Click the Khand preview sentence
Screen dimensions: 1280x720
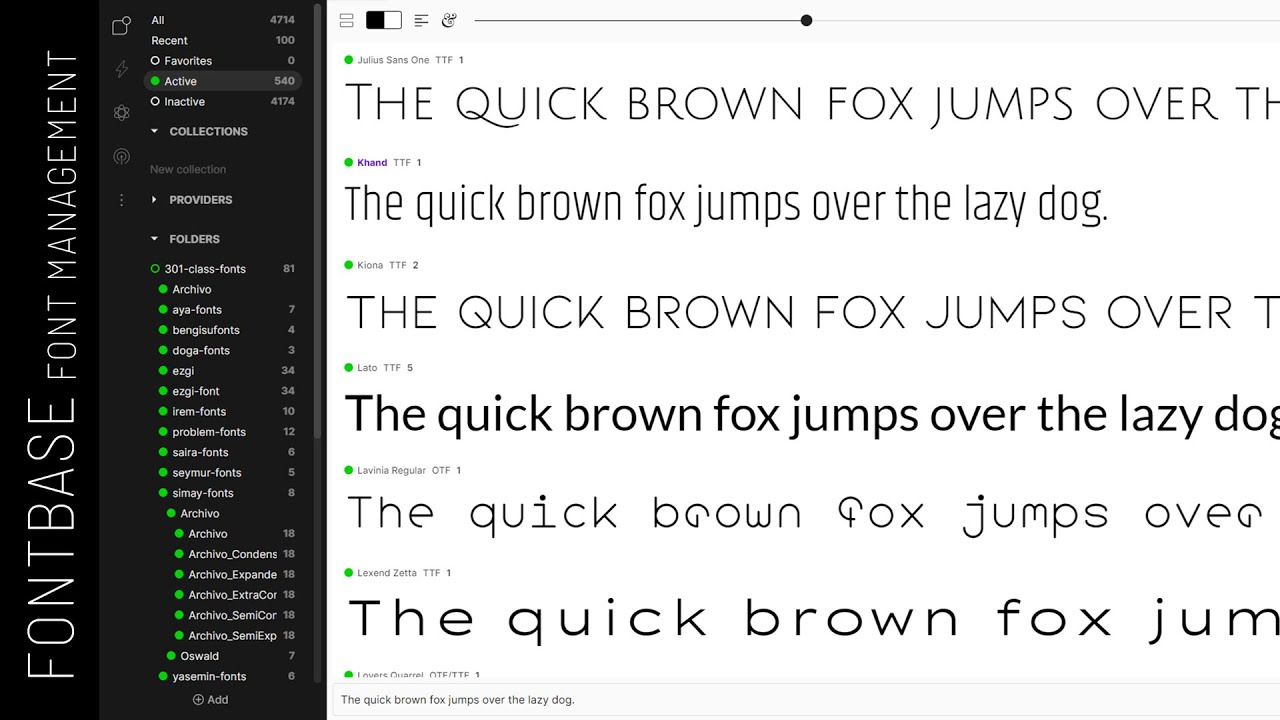(x=727, y=206)
